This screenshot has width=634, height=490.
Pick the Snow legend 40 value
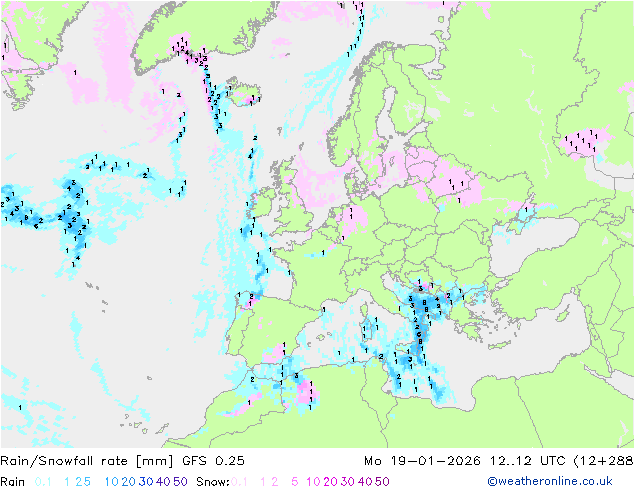[x=365, y=482]
